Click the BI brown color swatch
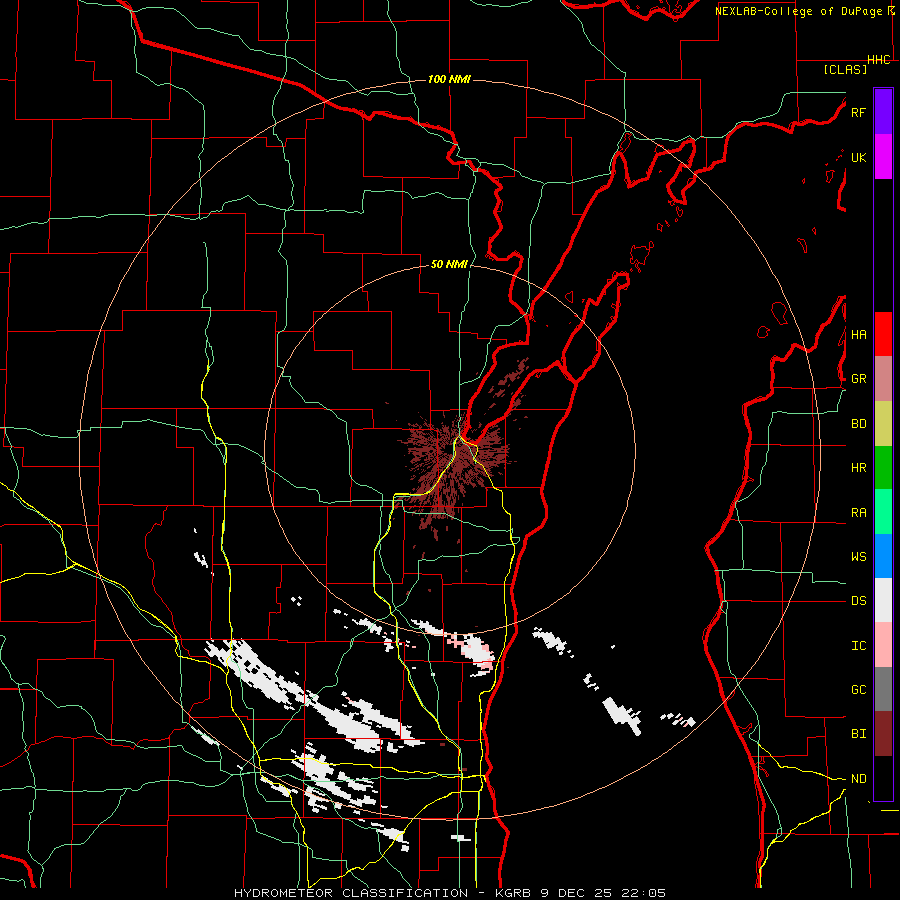This screenshot has width=900, height=900. coord(883,734)
